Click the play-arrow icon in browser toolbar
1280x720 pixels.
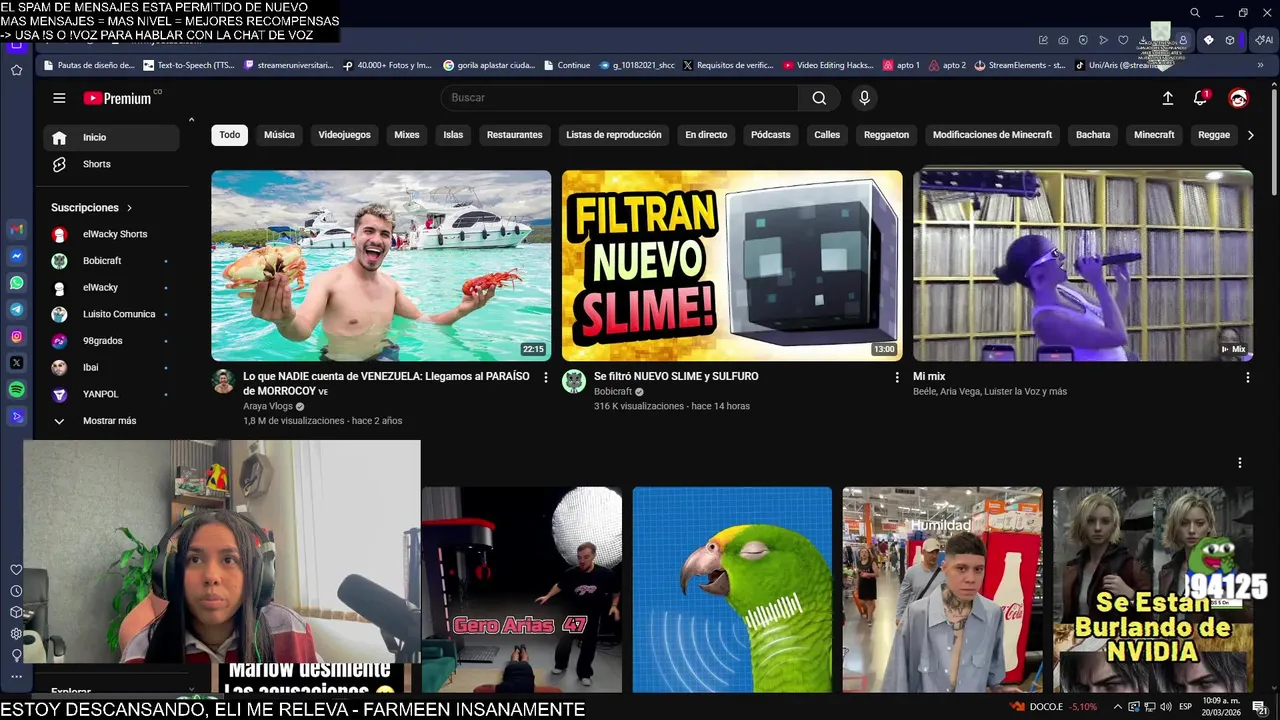coord(1103,40)
